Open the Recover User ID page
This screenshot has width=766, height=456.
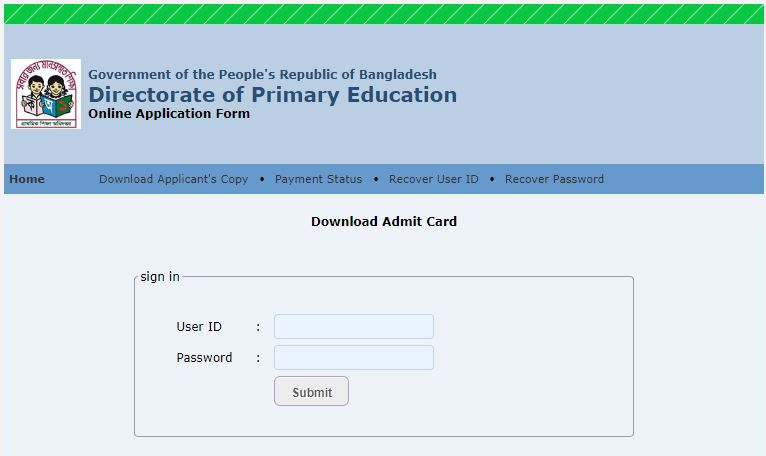point(433,179)
